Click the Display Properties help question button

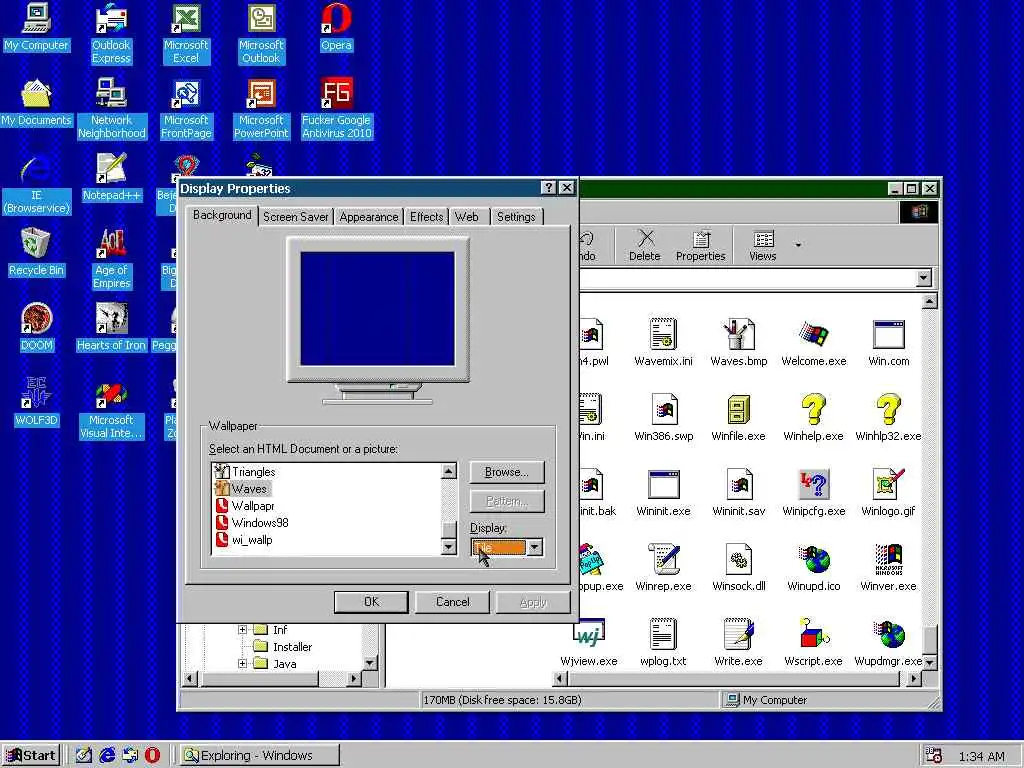(549, 188)
